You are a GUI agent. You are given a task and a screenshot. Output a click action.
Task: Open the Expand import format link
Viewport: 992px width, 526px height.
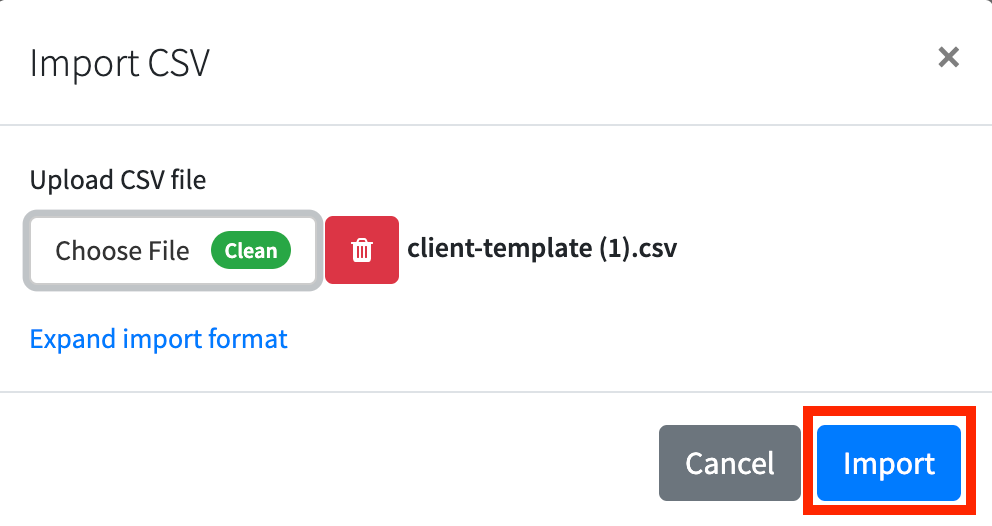coord(159,339)
